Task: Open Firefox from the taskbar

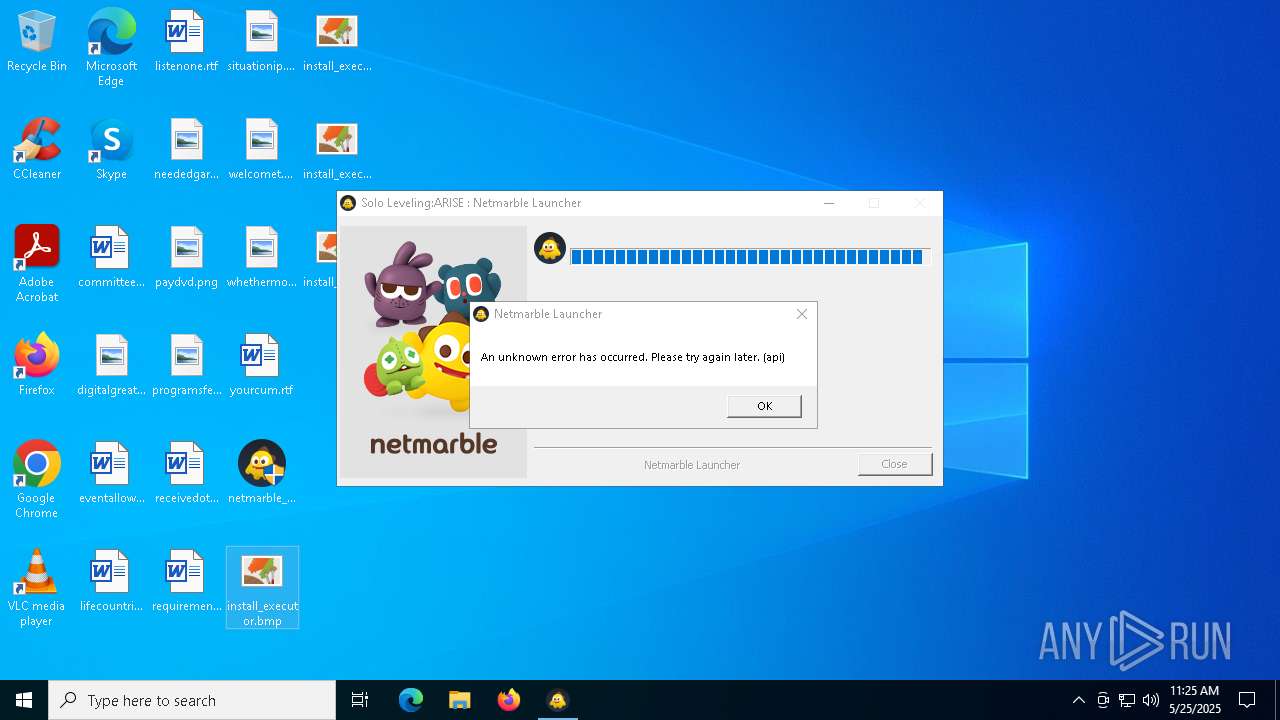Action: (509, 700)
